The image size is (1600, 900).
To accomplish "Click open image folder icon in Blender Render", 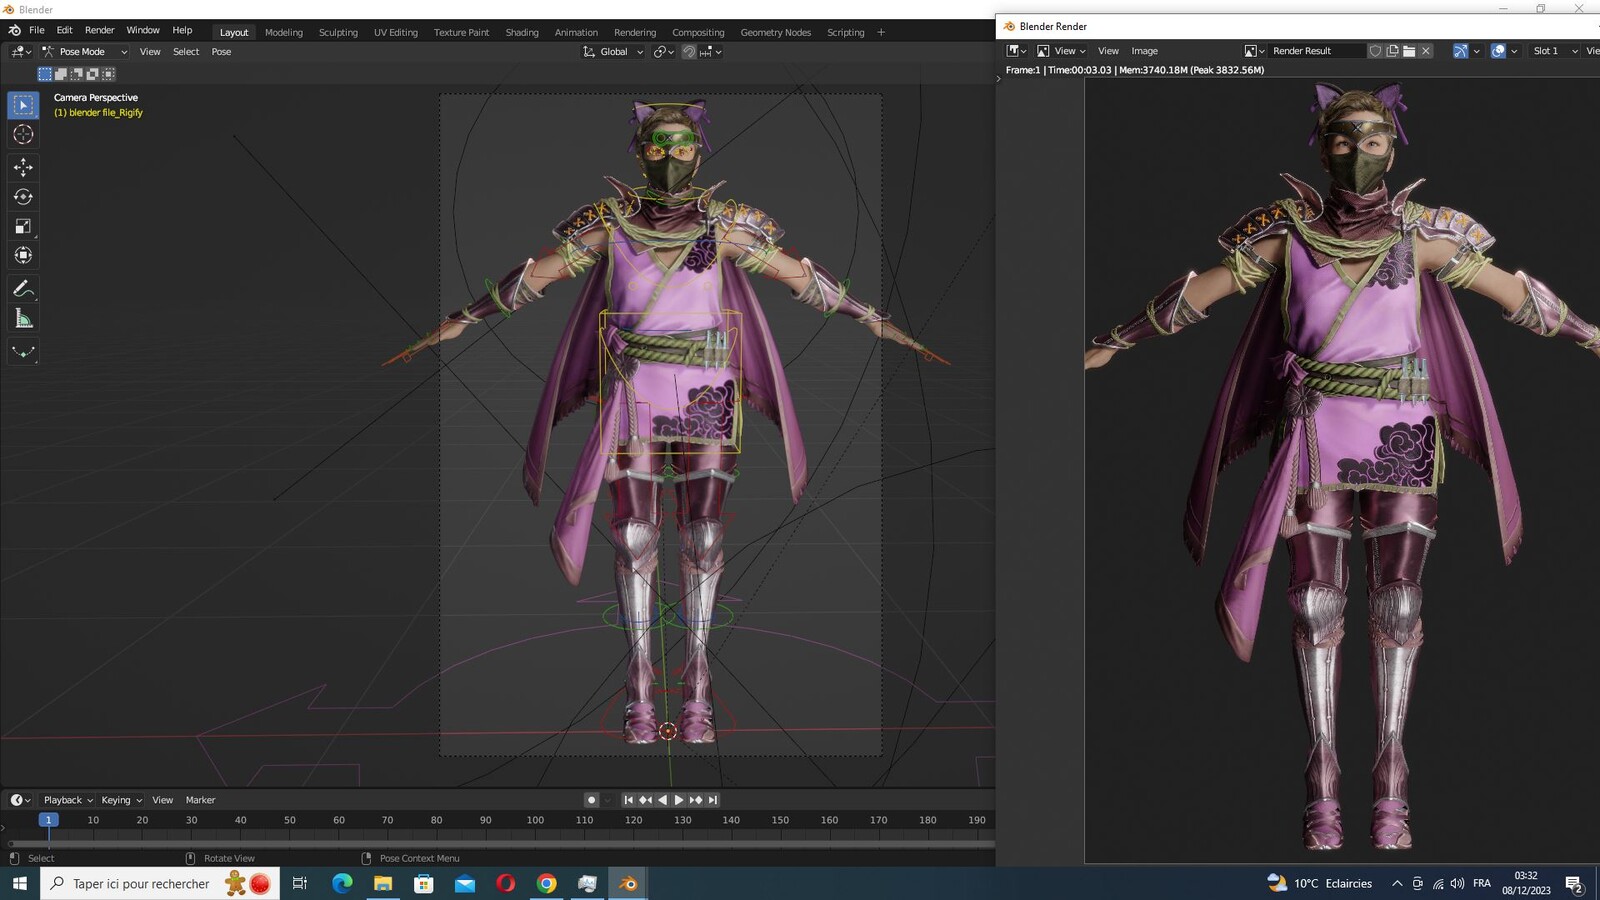I will (x=1409, y=51).
